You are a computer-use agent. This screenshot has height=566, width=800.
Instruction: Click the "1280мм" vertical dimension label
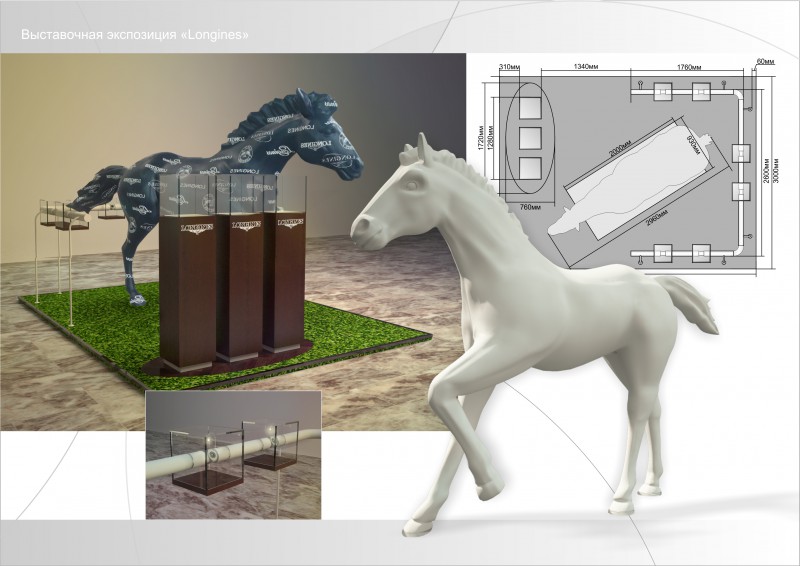(x=491, y=137)
